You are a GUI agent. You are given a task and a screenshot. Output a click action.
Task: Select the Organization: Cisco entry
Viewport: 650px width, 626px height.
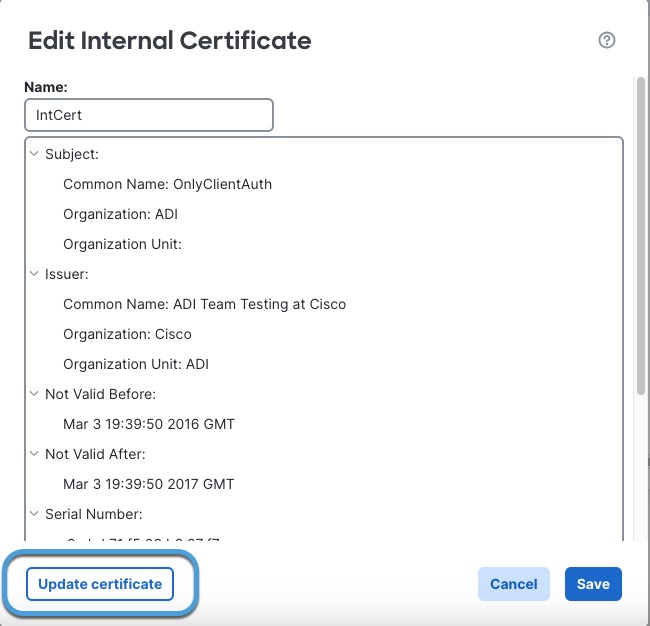(127, 334)
